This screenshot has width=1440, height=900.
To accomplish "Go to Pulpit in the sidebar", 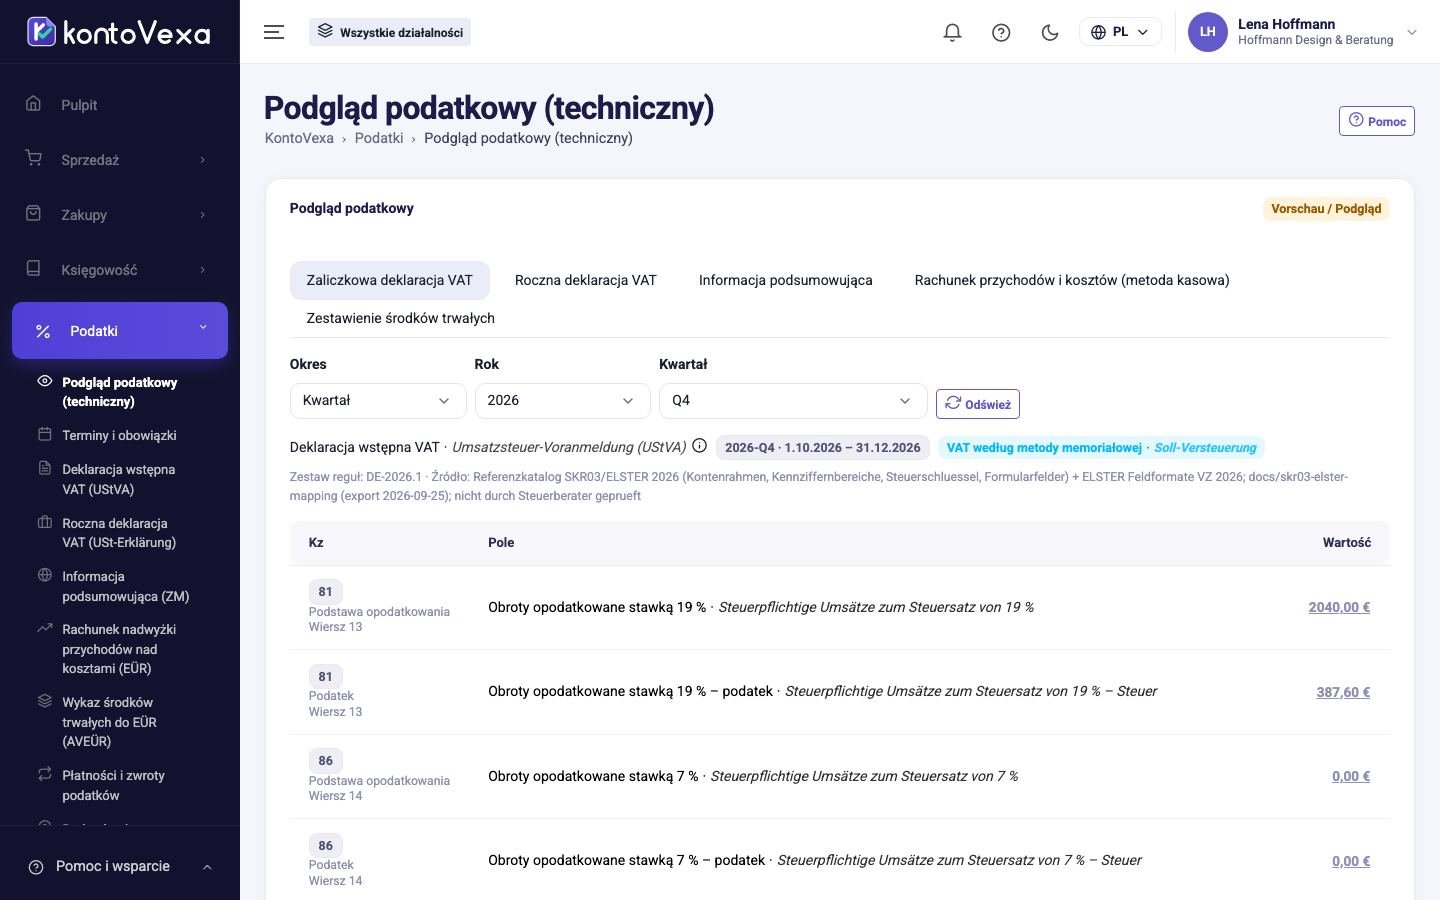I will click(x=120, y=105).
